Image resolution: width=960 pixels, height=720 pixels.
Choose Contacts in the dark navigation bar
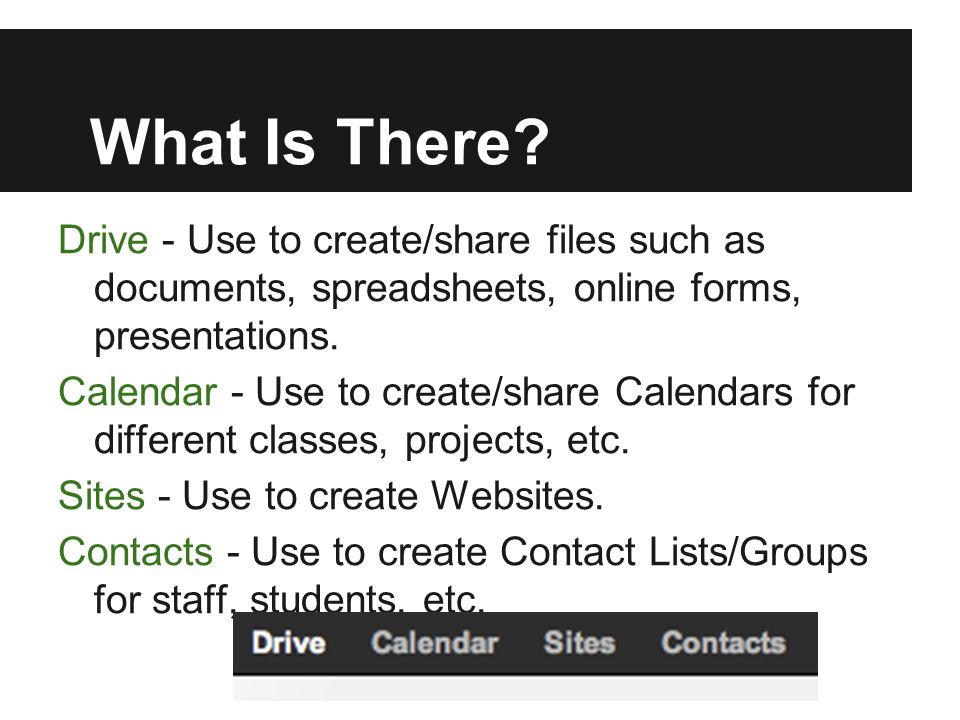coord(723,643)
